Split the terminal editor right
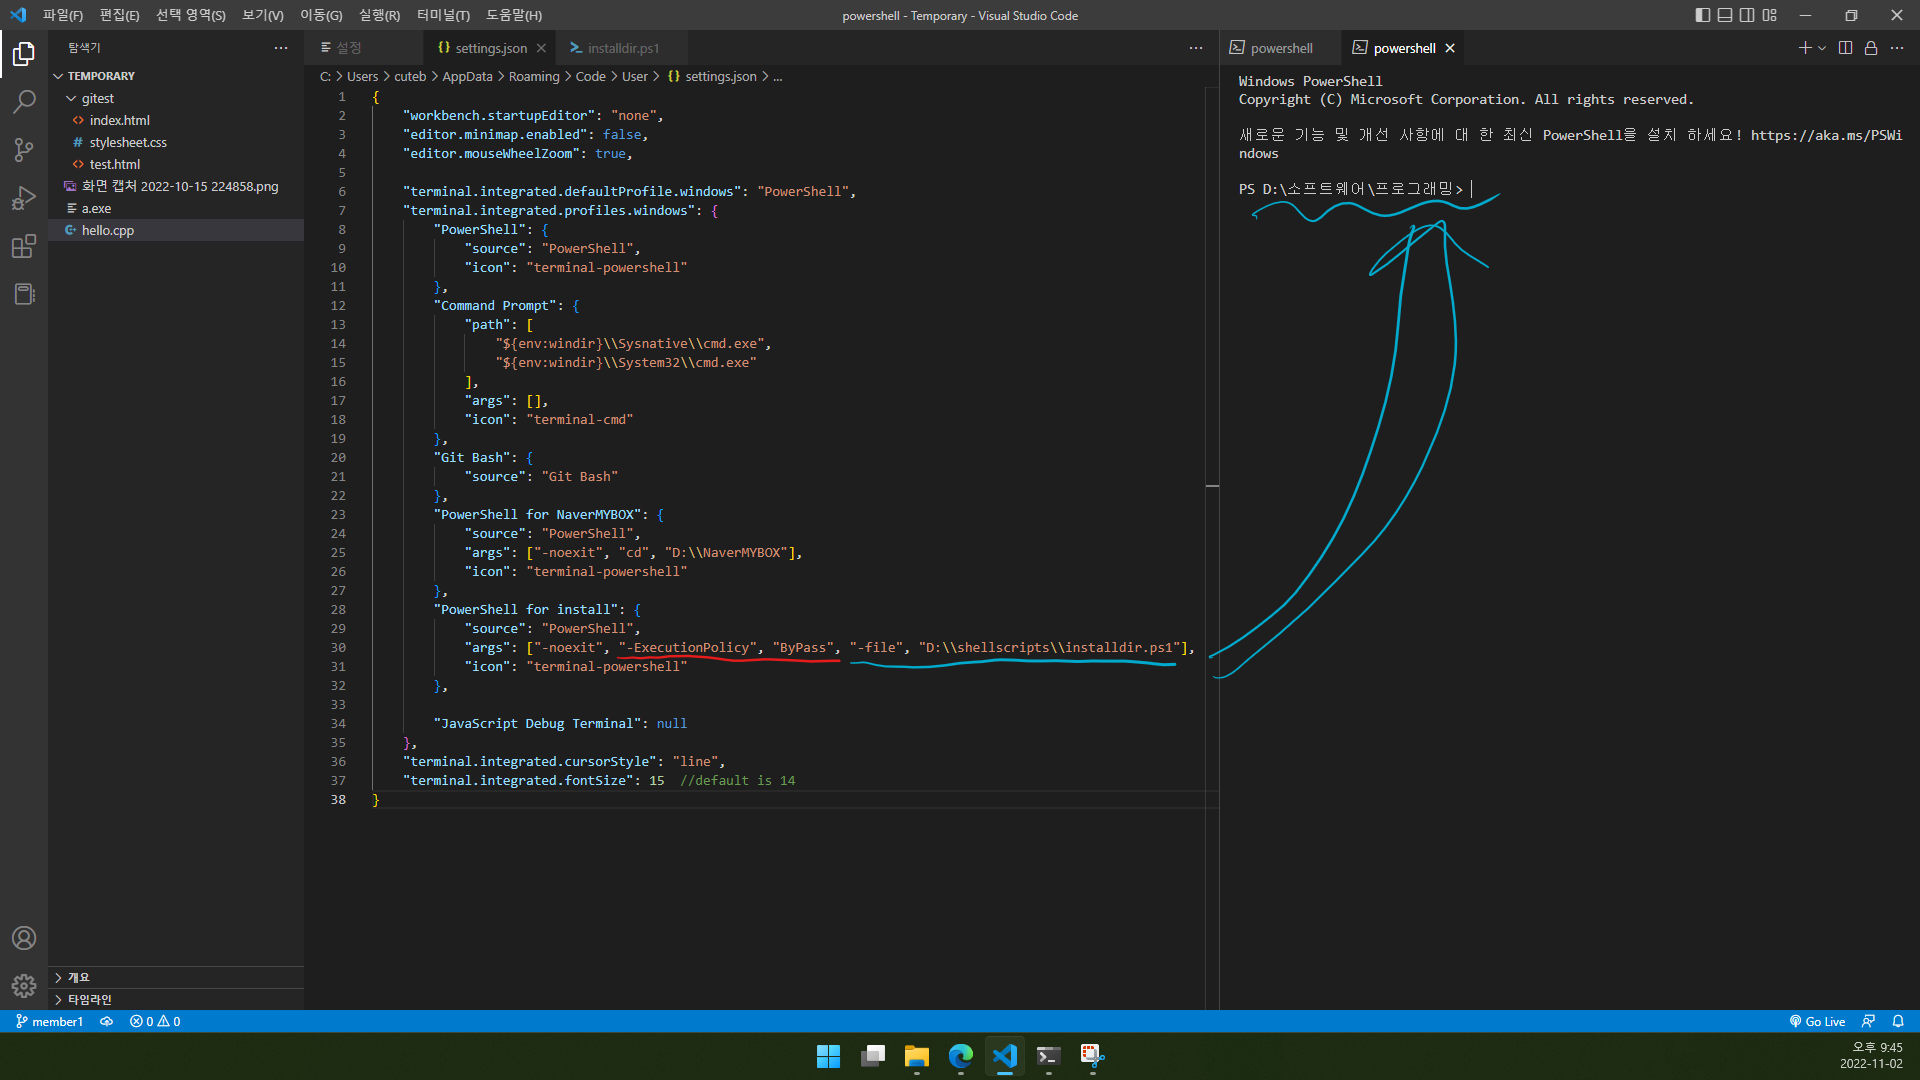This screenshot has height=1080, width=1920. (1845, 48)
